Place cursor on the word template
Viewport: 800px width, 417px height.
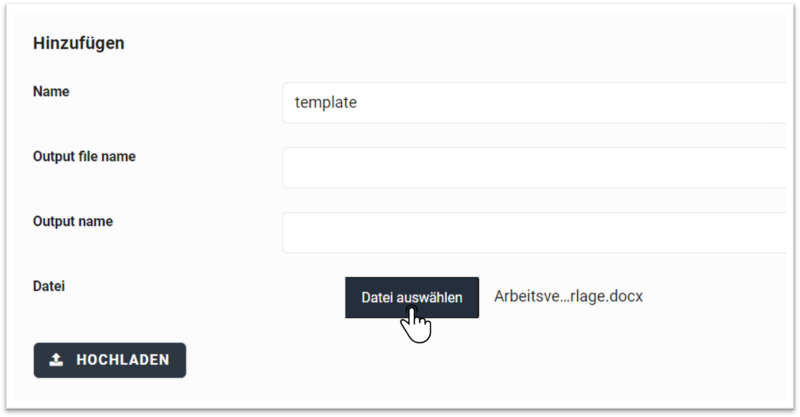pyautogui.click(x=326, y=103)
